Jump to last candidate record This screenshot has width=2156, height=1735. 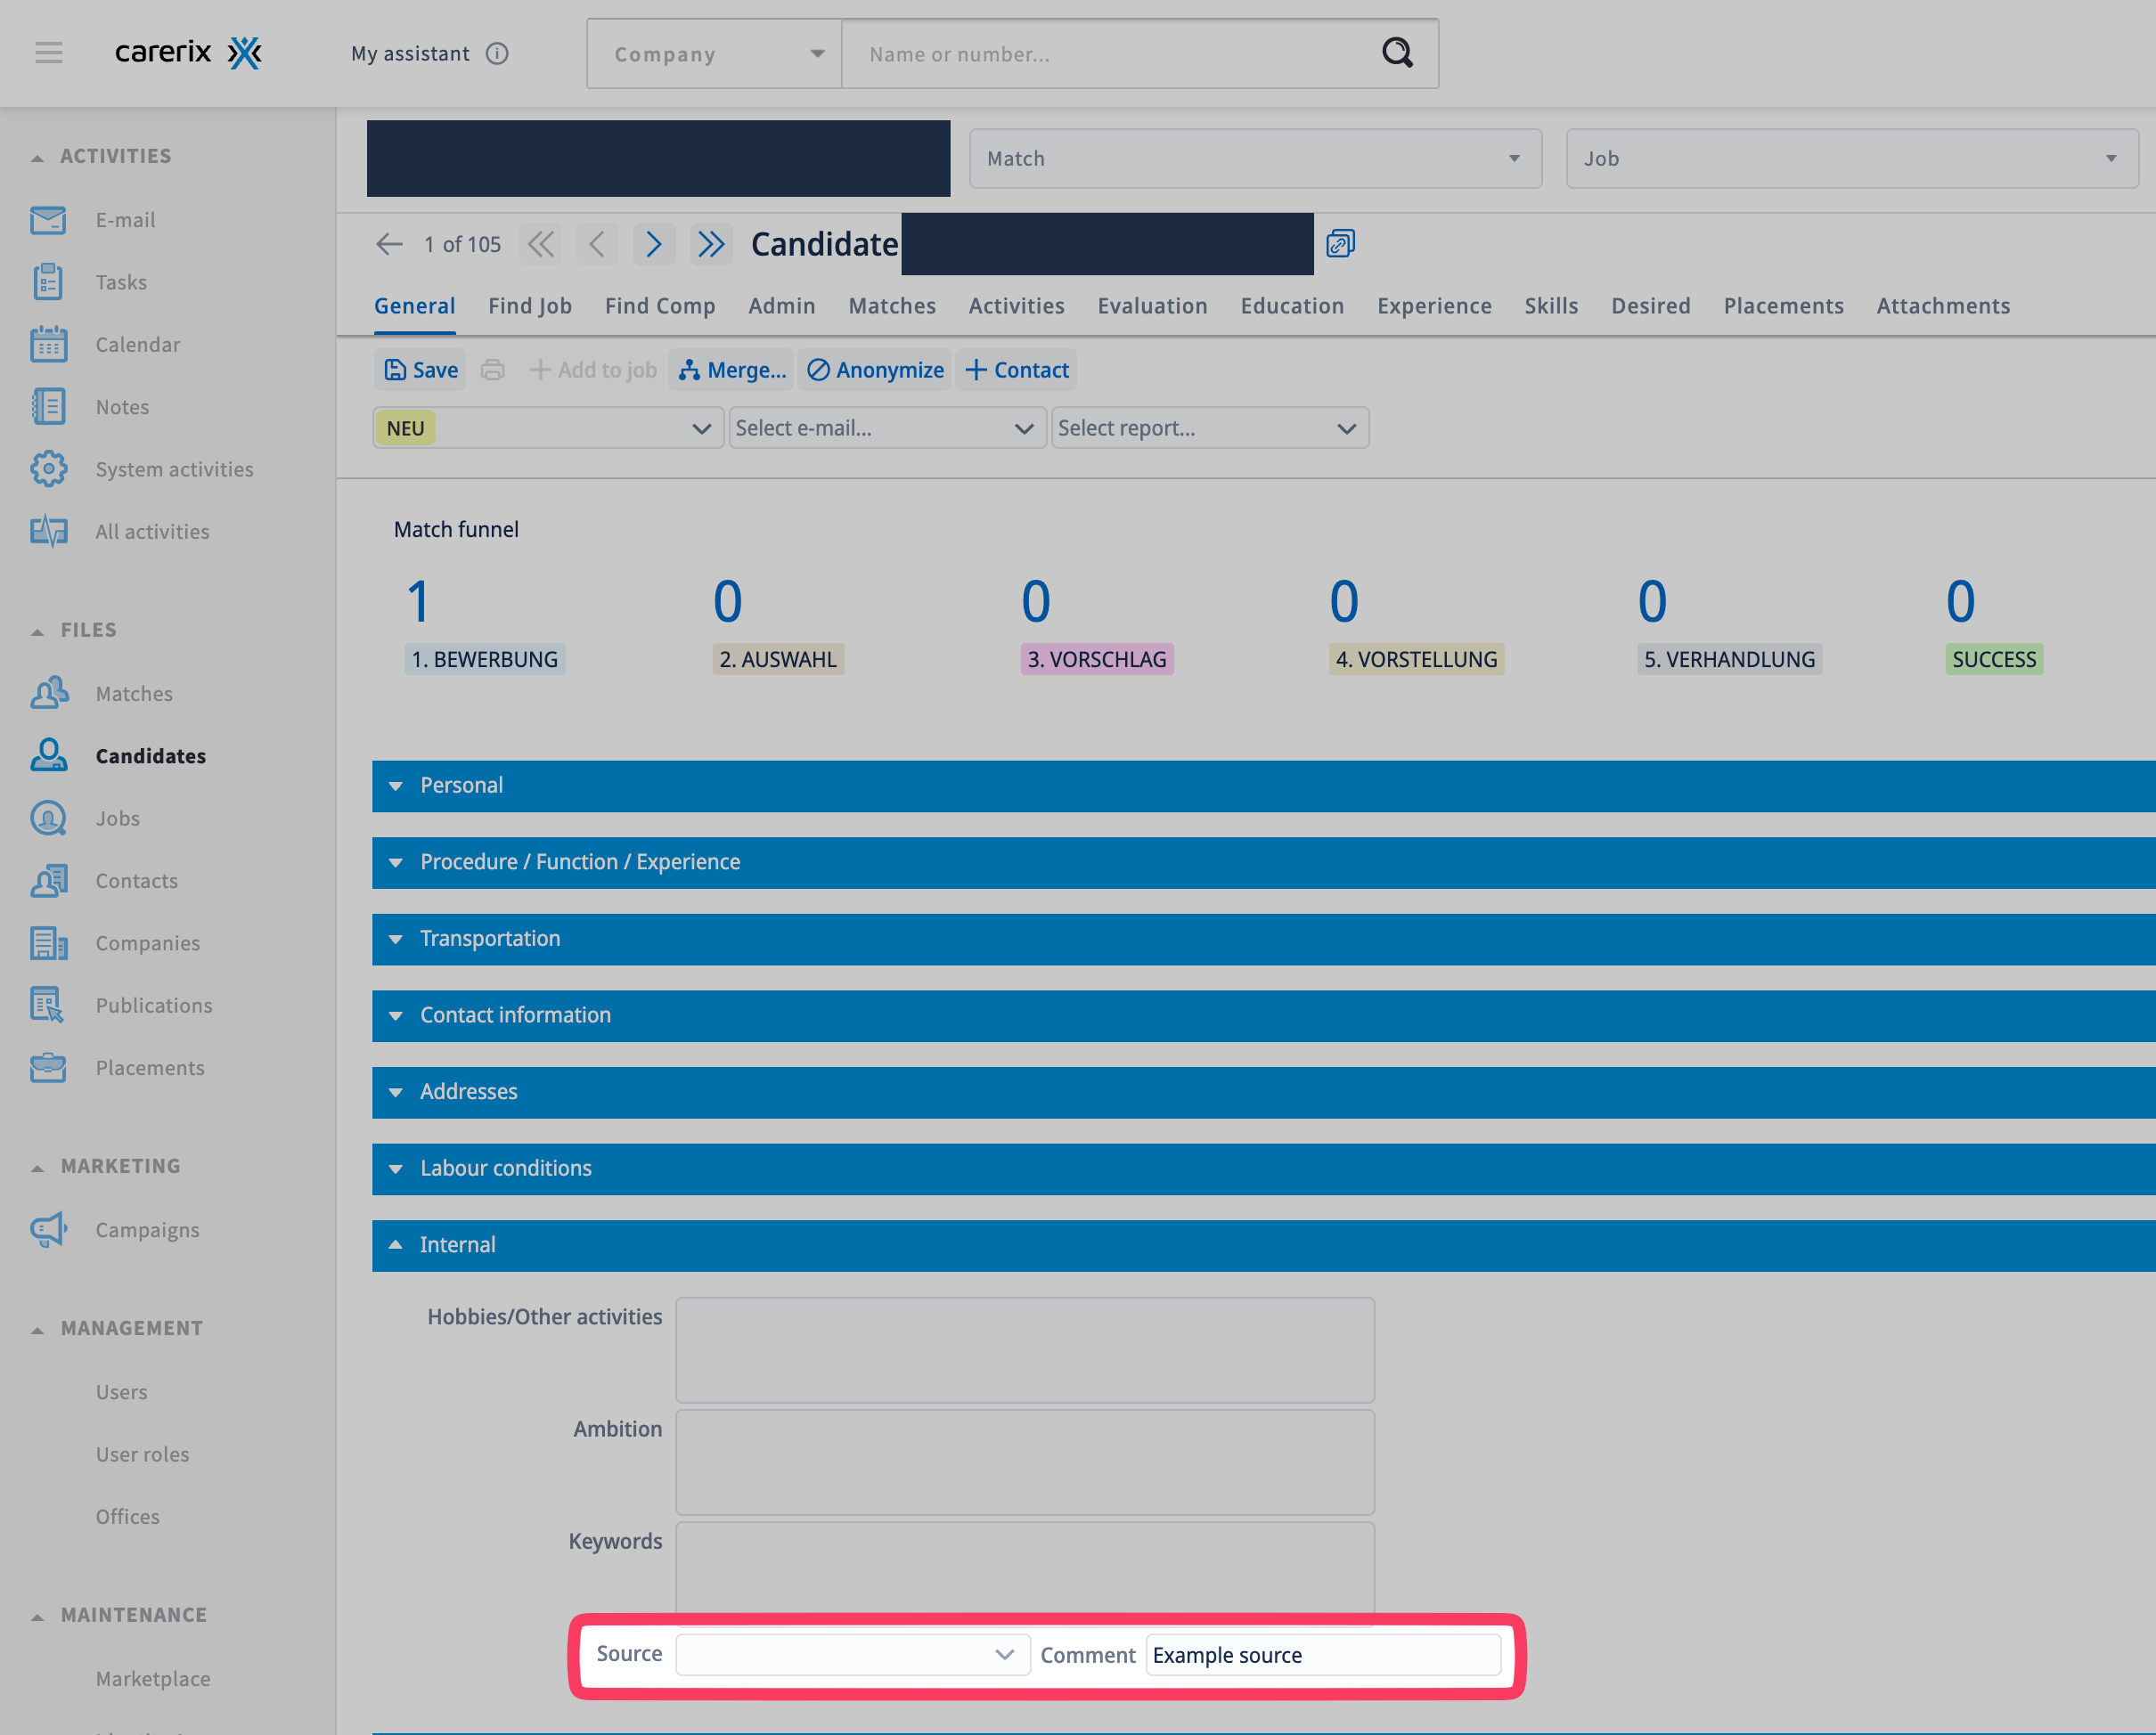[711, 244]
